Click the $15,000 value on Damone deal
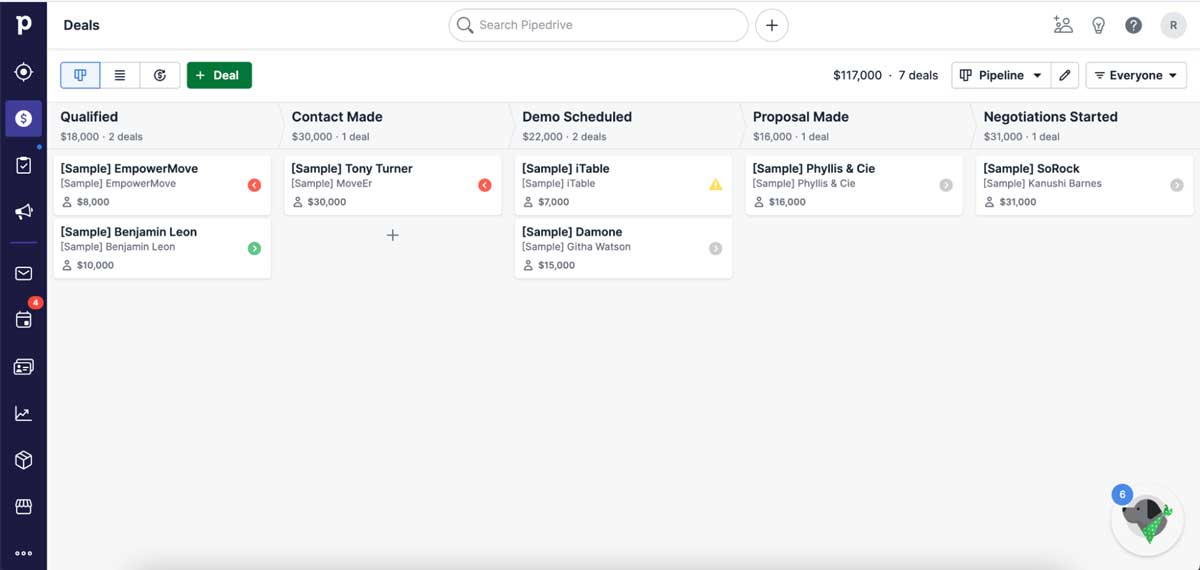 click(557, 265)
